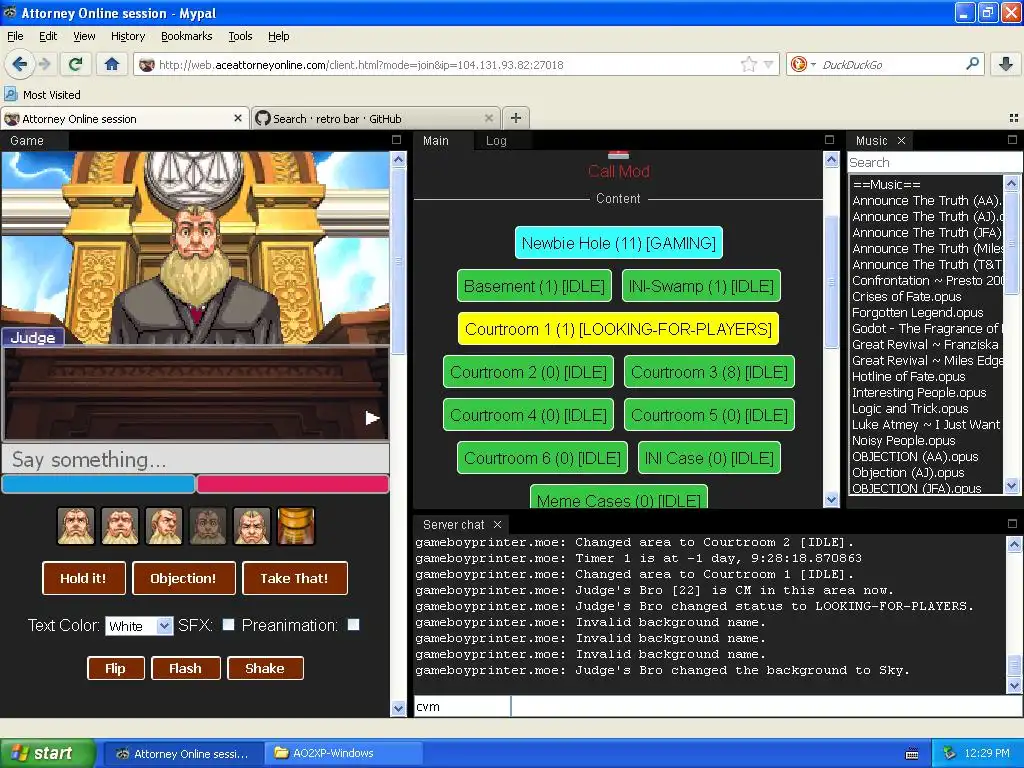This screenshot has width=1024, height=768.
Task: Close the Server chat tab
Action: [x=498, y=524]
